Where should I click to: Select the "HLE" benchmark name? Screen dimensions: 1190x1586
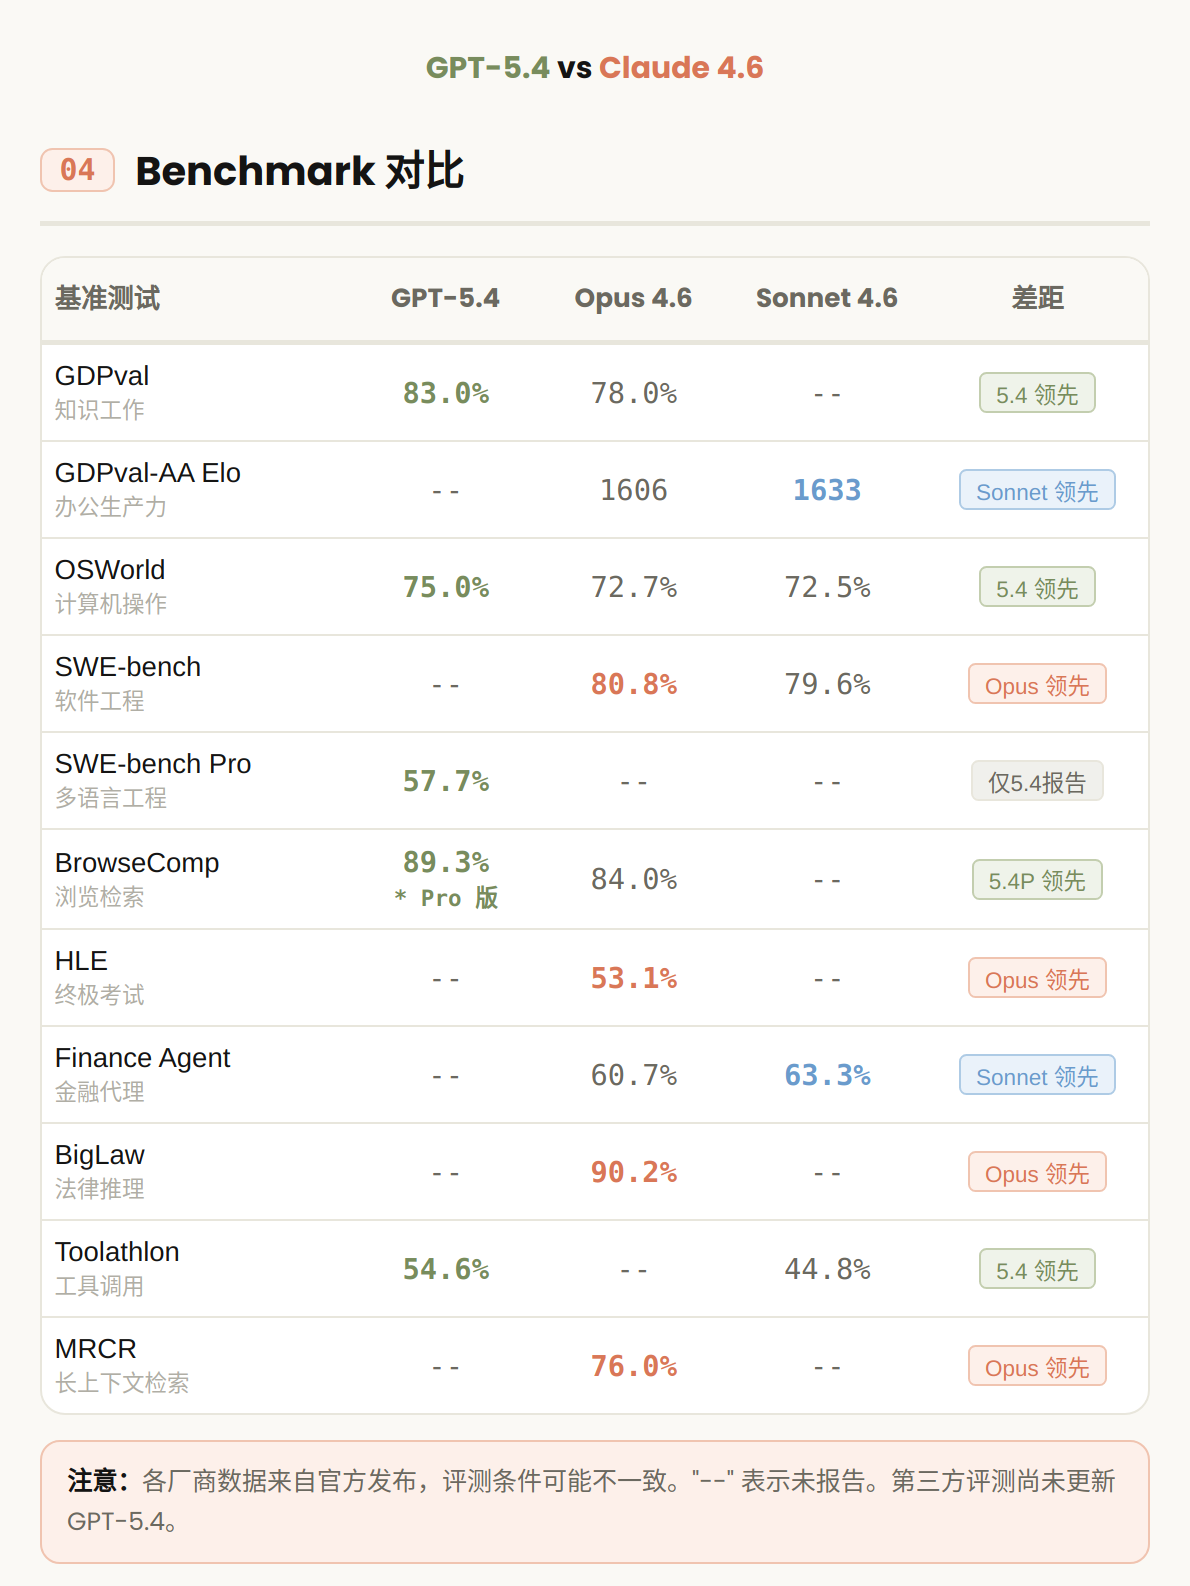click(x=81, y=961)
